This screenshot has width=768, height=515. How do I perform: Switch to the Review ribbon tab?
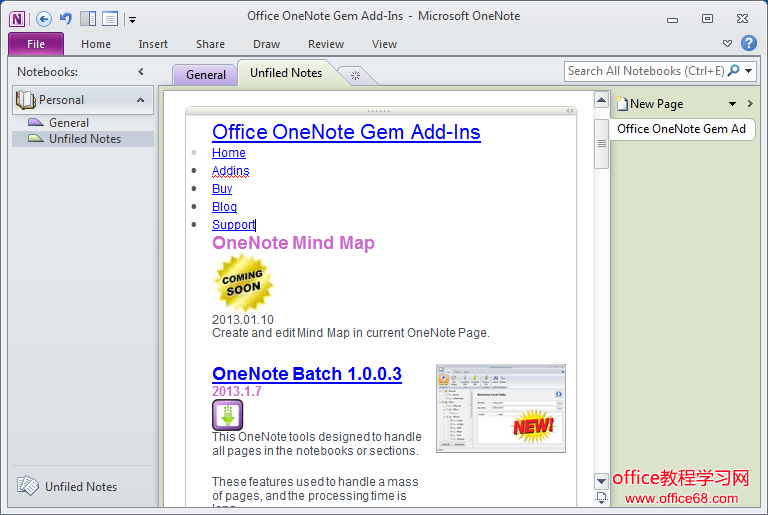click(x=326, y=44)
